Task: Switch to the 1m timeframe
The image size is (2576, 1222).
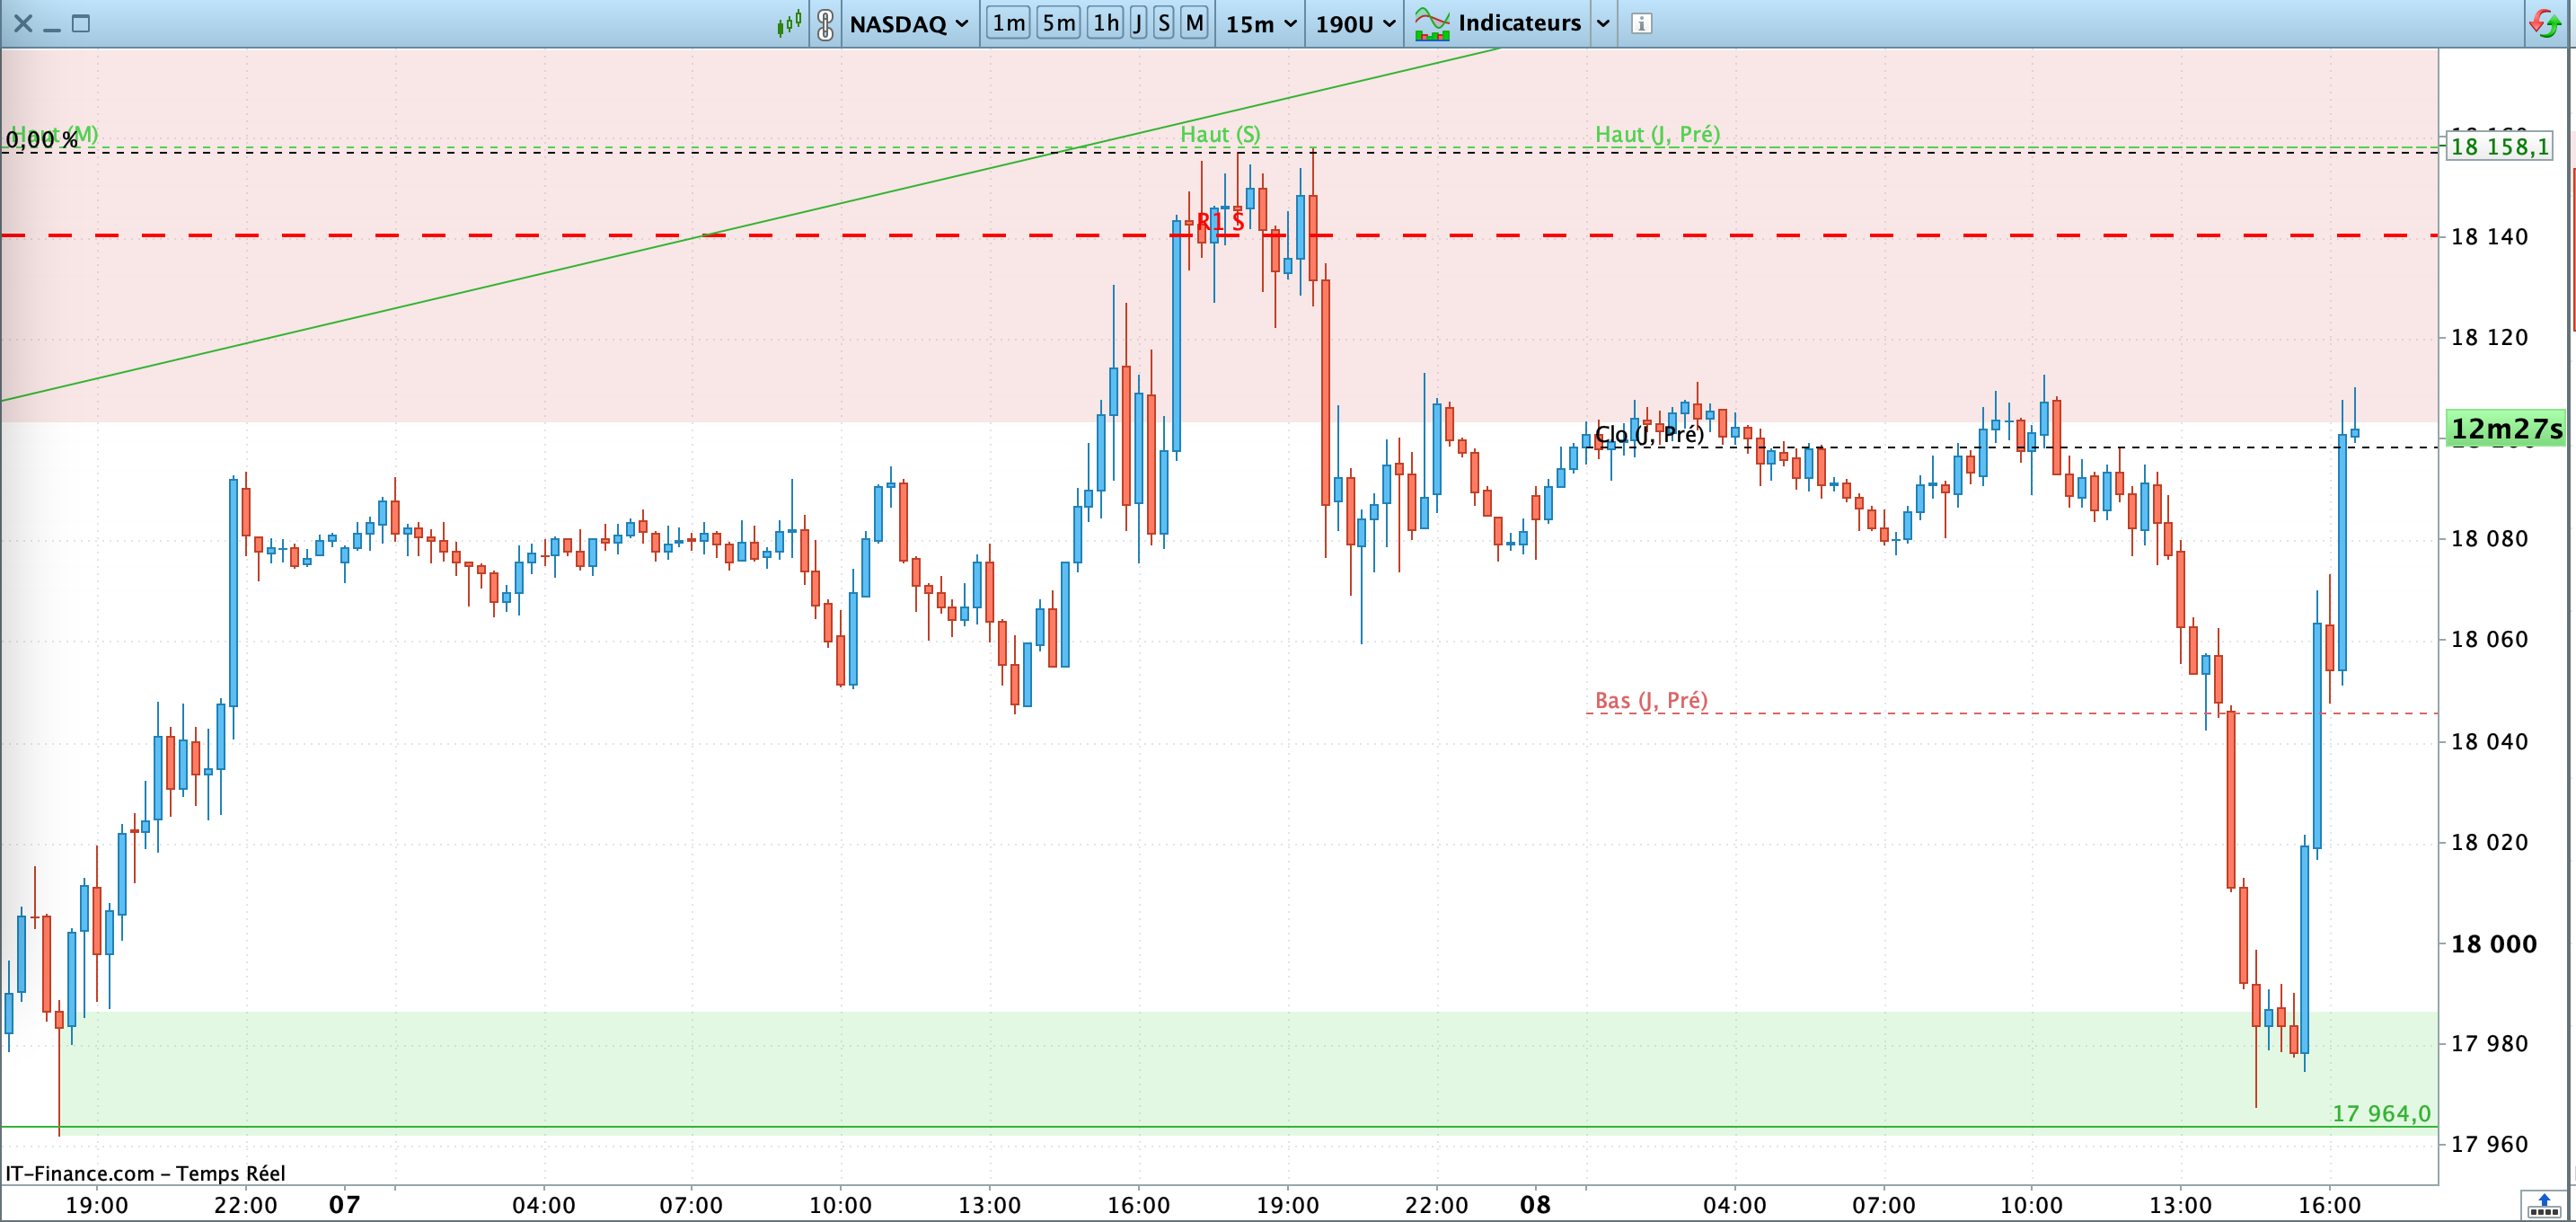Action: tap(1008, 23)
